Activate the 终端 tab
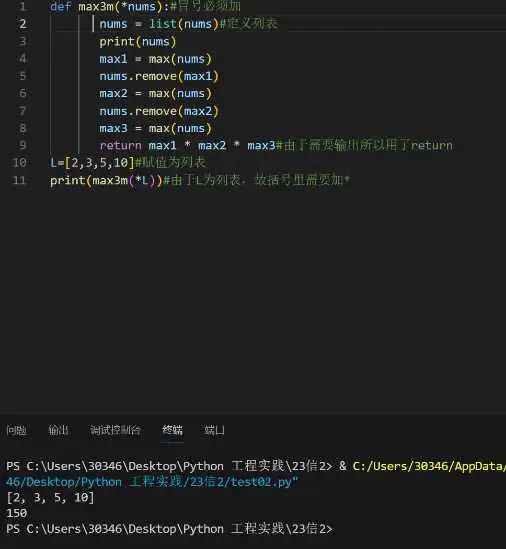The image size is (506, 549). (x=172, y=430)
